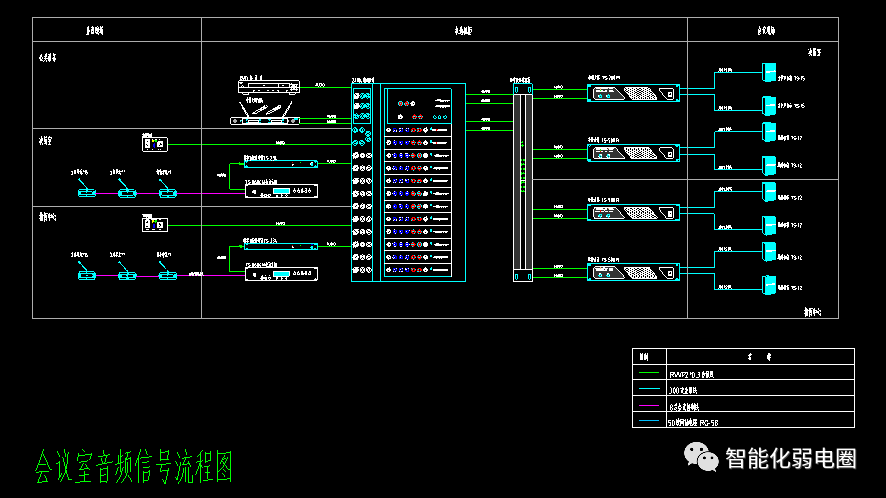Viewport: 886px width, 498px height.
Task: Click the legend text ending with RG-58
Action: click(x=693, y=423)
